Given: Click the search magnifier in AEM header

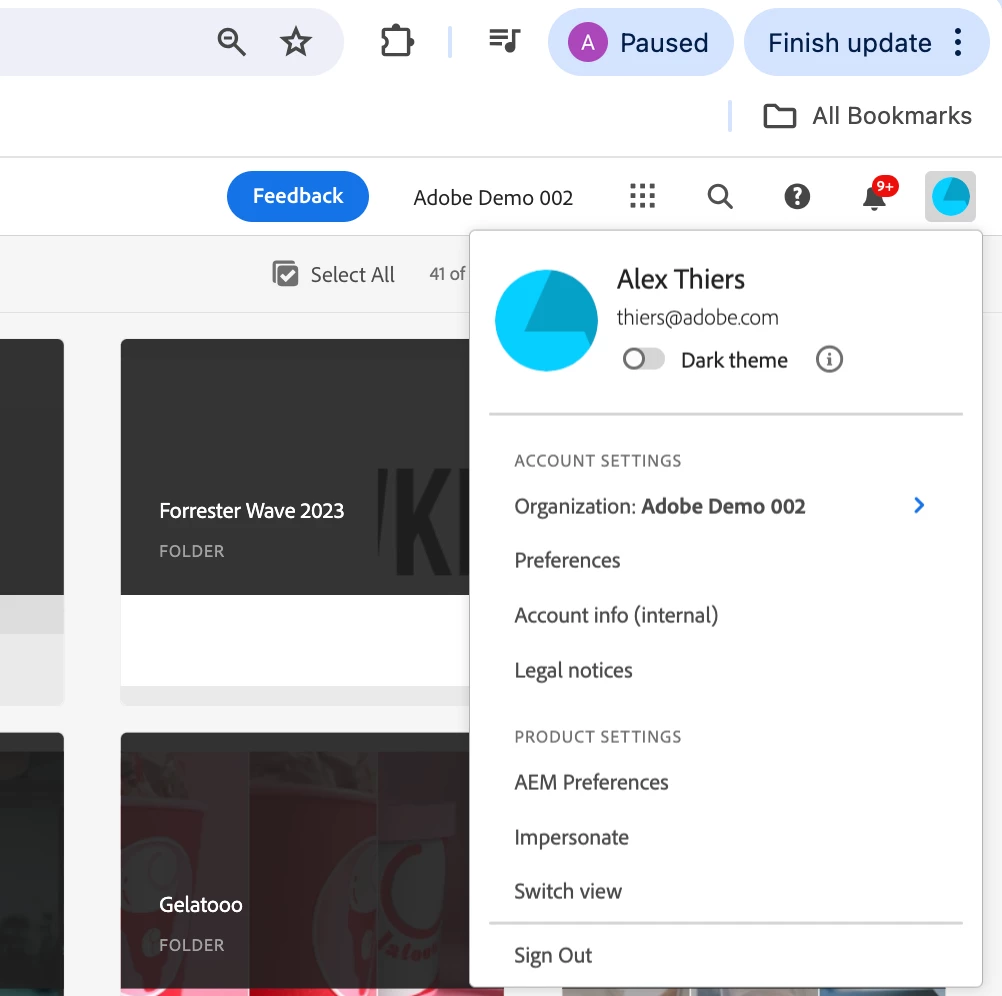Looking at the screenshot, I should [720, 196].
